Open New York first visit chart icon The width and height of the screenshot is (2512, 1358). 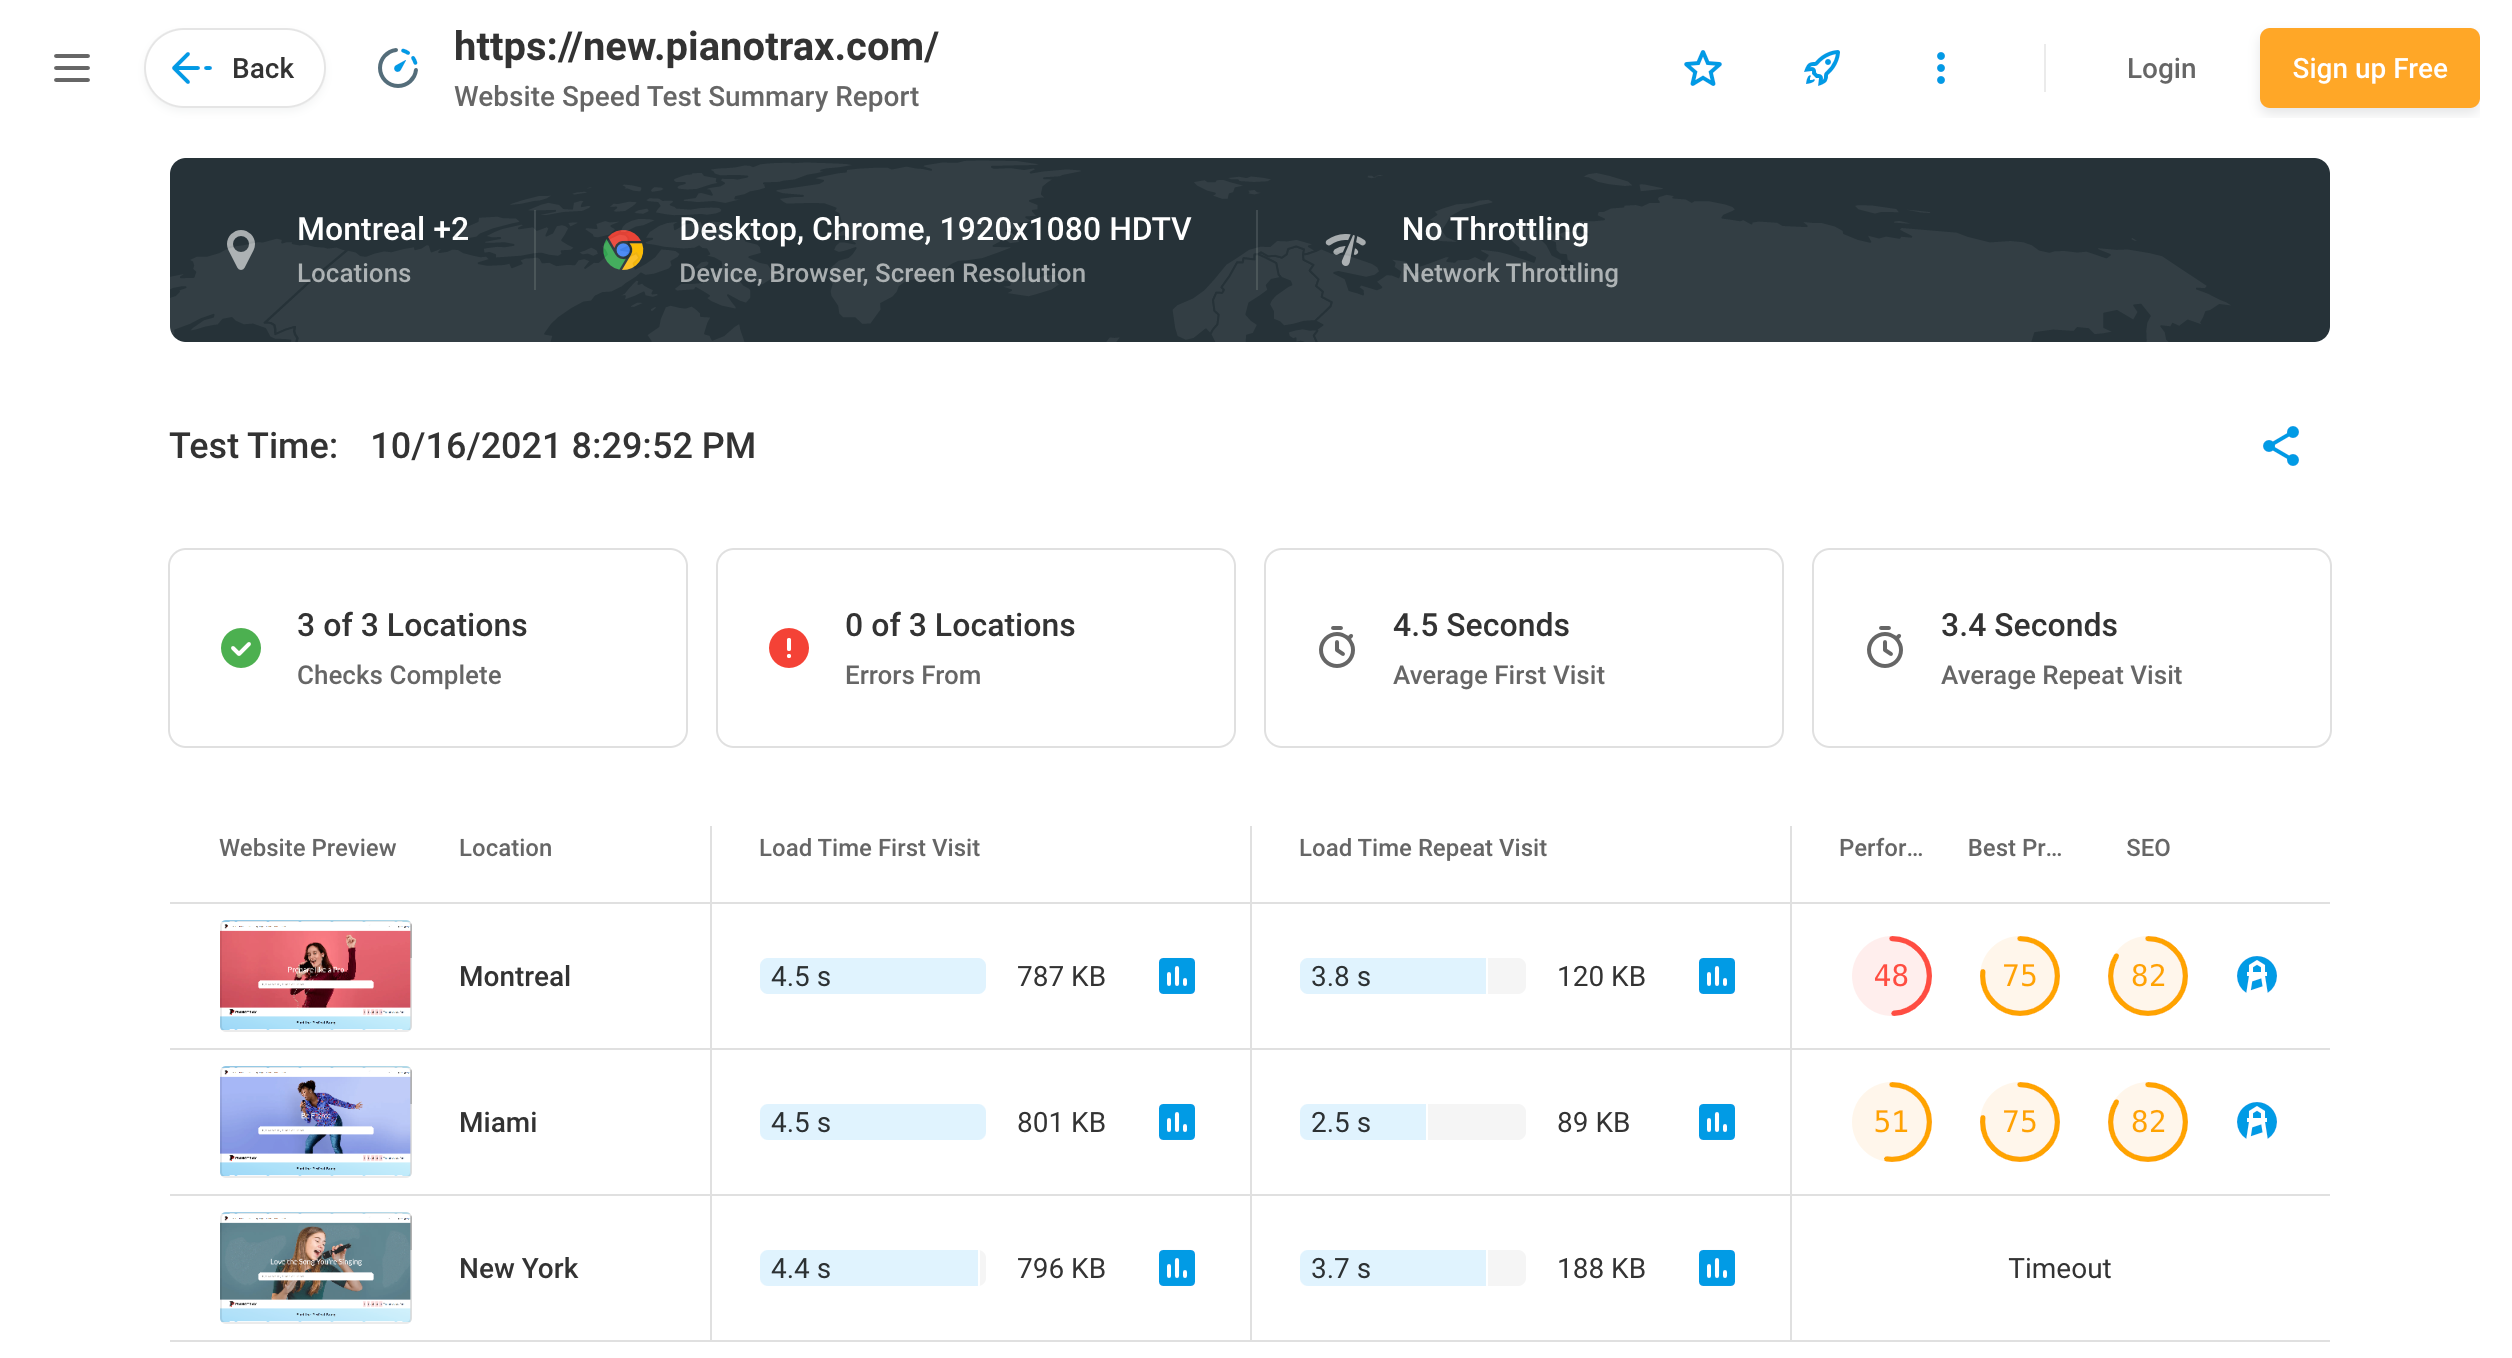click(1176, 1268)
